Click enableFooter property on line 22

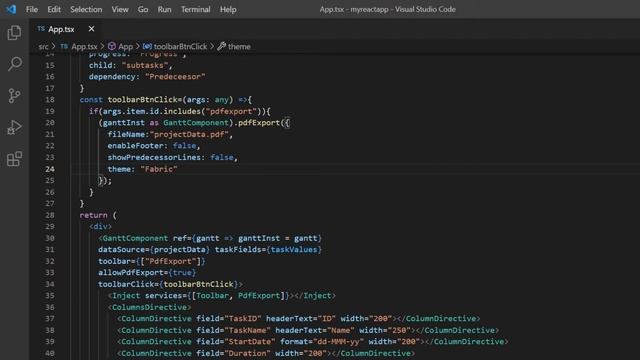click(x=136, y=146)
